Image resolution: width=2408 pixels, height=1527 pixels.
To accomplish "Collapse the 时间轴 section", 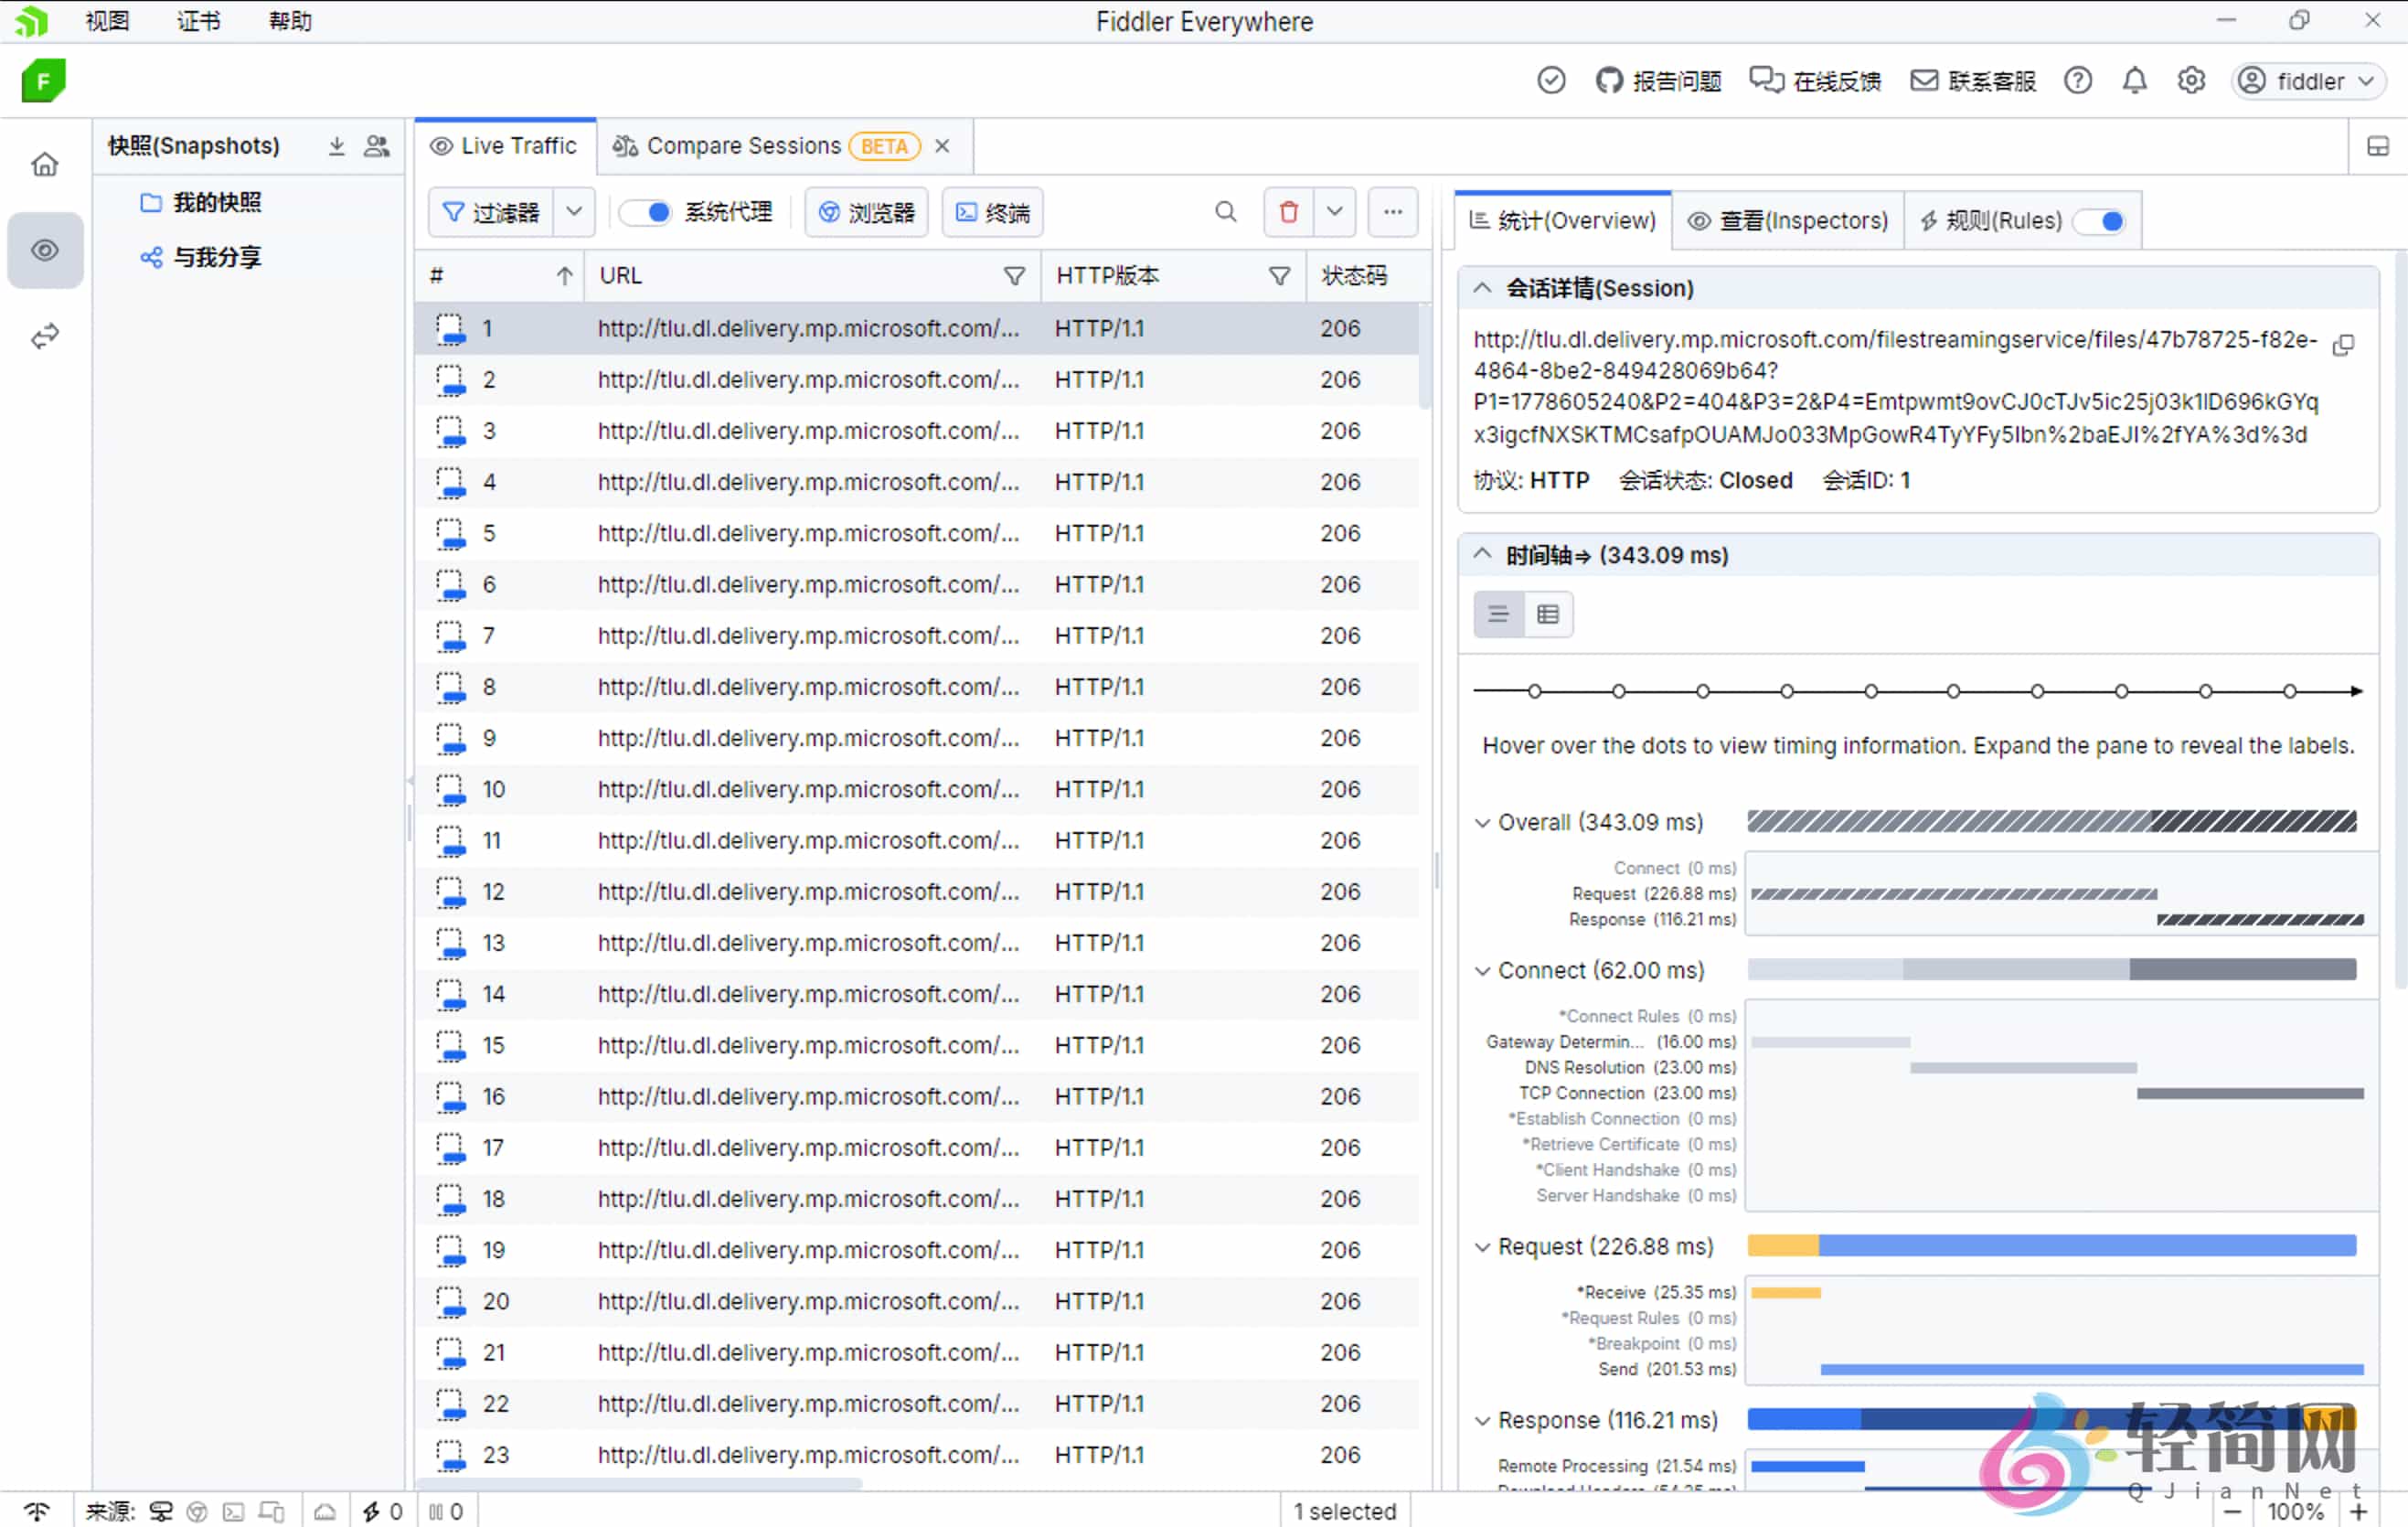I will point(1482,554).
